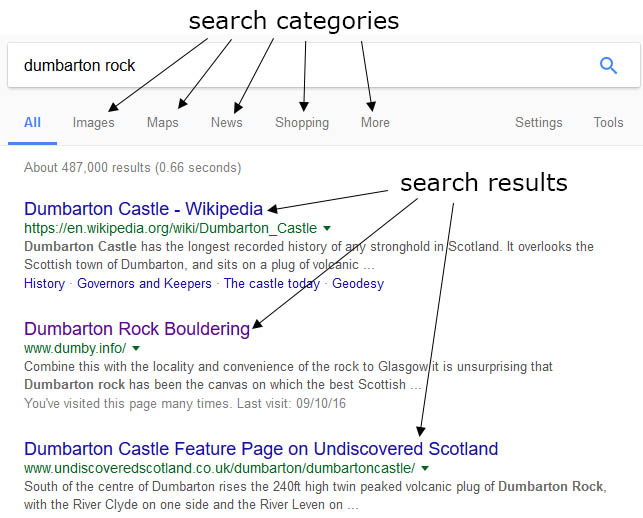Viewport: 643px width, 518px height.
Task: Select the All results tab
Action: 32,123
